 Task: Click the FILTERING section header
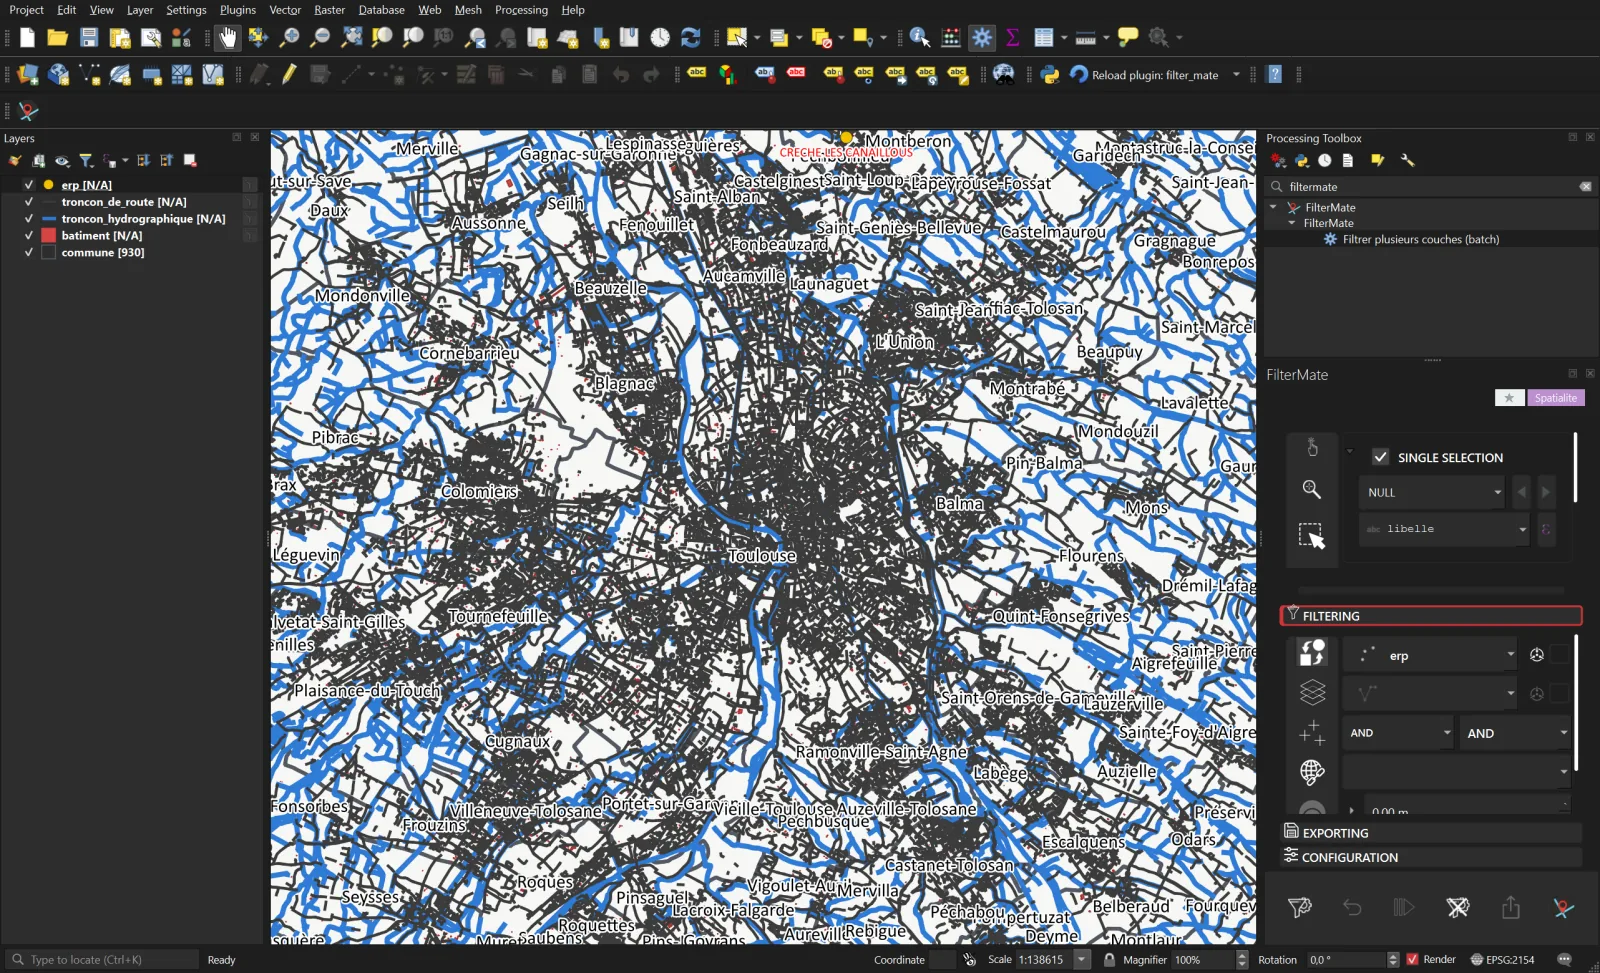(x=1431, y=616)
